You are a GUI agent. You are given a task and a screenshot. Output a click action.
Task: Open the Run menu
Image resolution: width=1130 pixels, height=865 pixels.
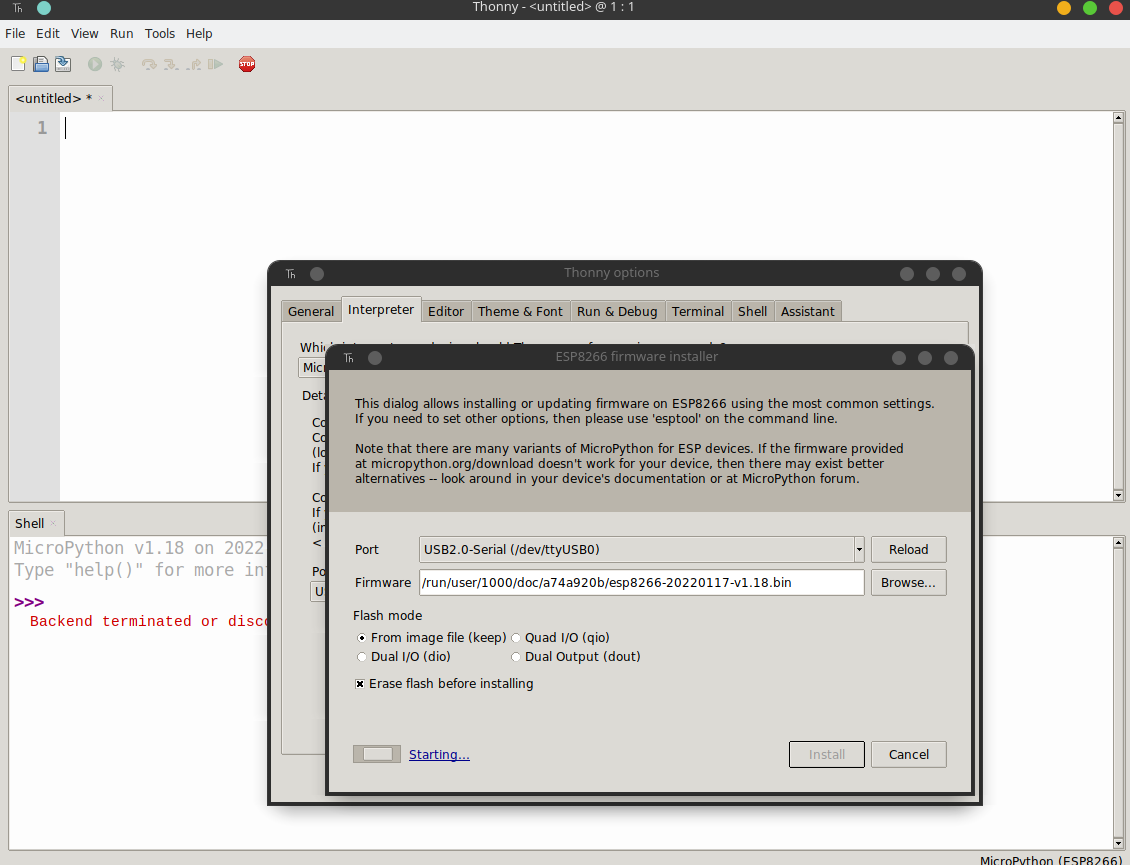pos(122,34)
